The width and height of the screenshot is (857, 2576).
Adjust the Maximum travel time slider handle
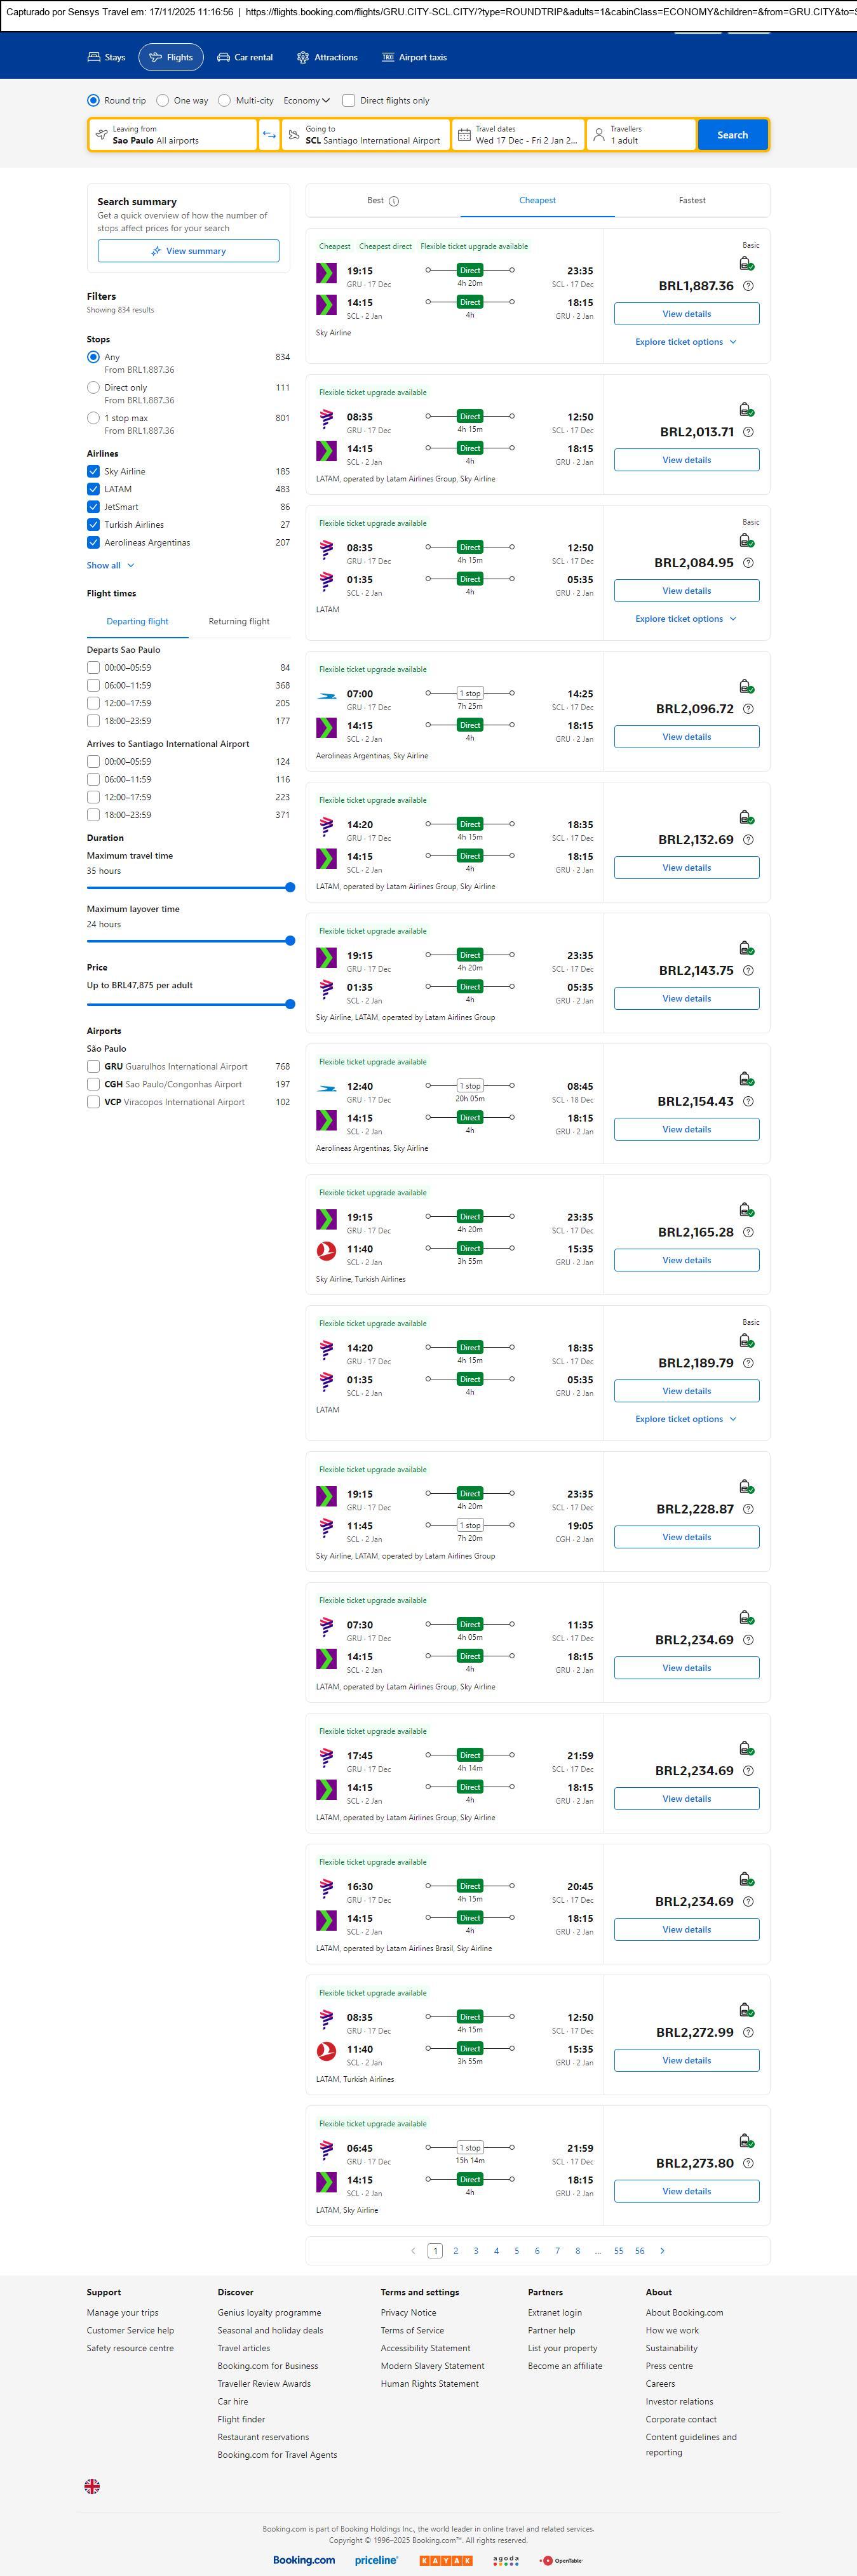click(x=290, y=887)
